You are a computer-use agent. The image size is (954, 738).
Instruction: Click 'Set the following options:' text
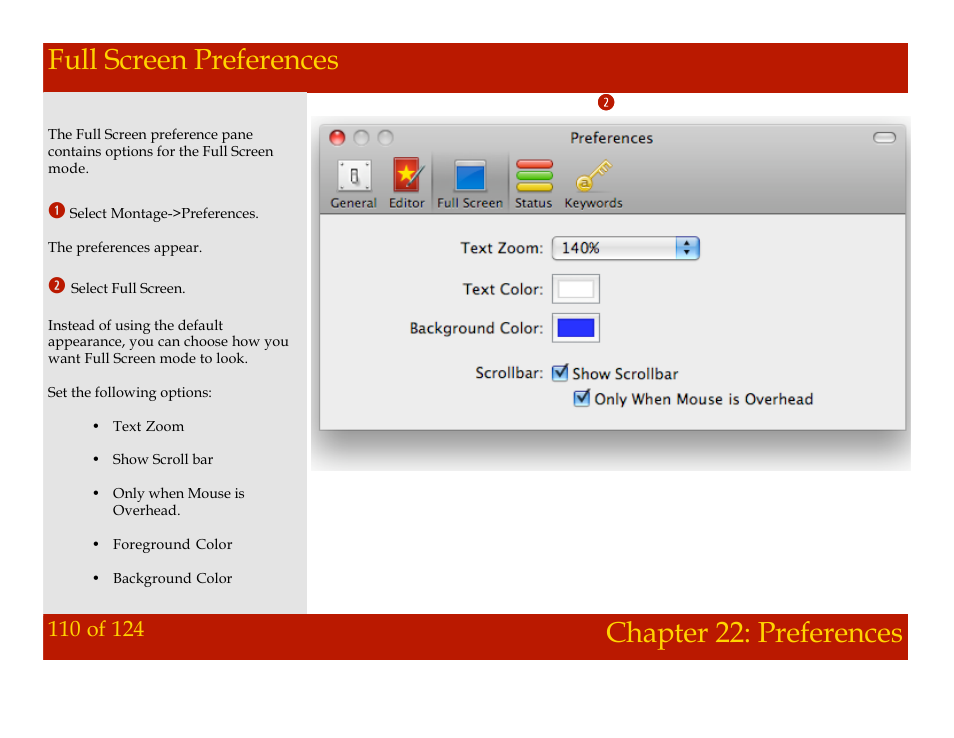[130, 392]
